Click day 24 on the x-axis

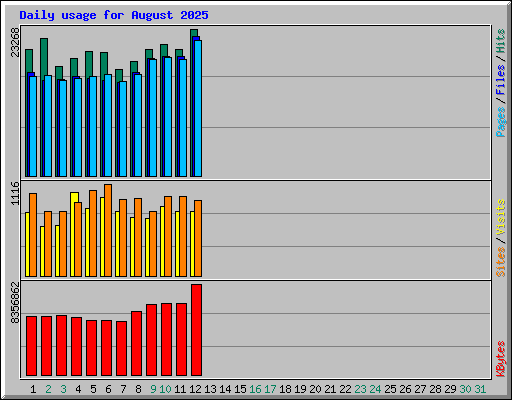(375, 389)
